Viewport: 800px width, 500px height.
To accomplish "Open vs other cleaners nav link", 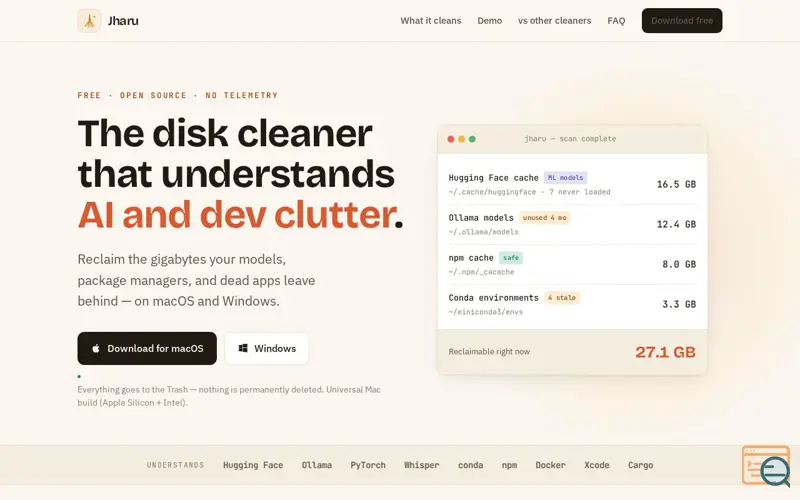I will point(554,21).
